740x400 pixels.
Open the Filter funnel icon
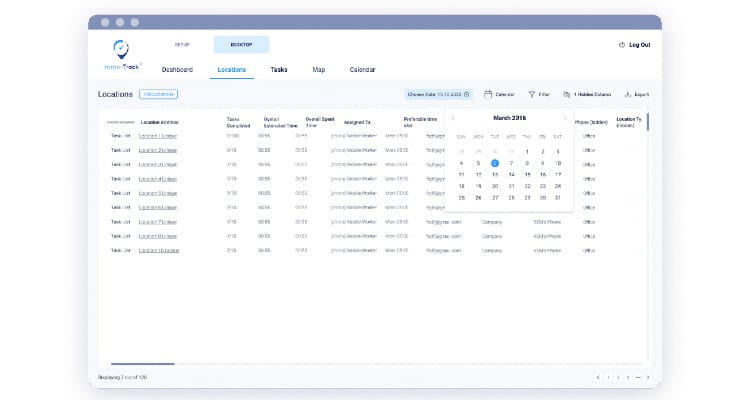point(531,94)
